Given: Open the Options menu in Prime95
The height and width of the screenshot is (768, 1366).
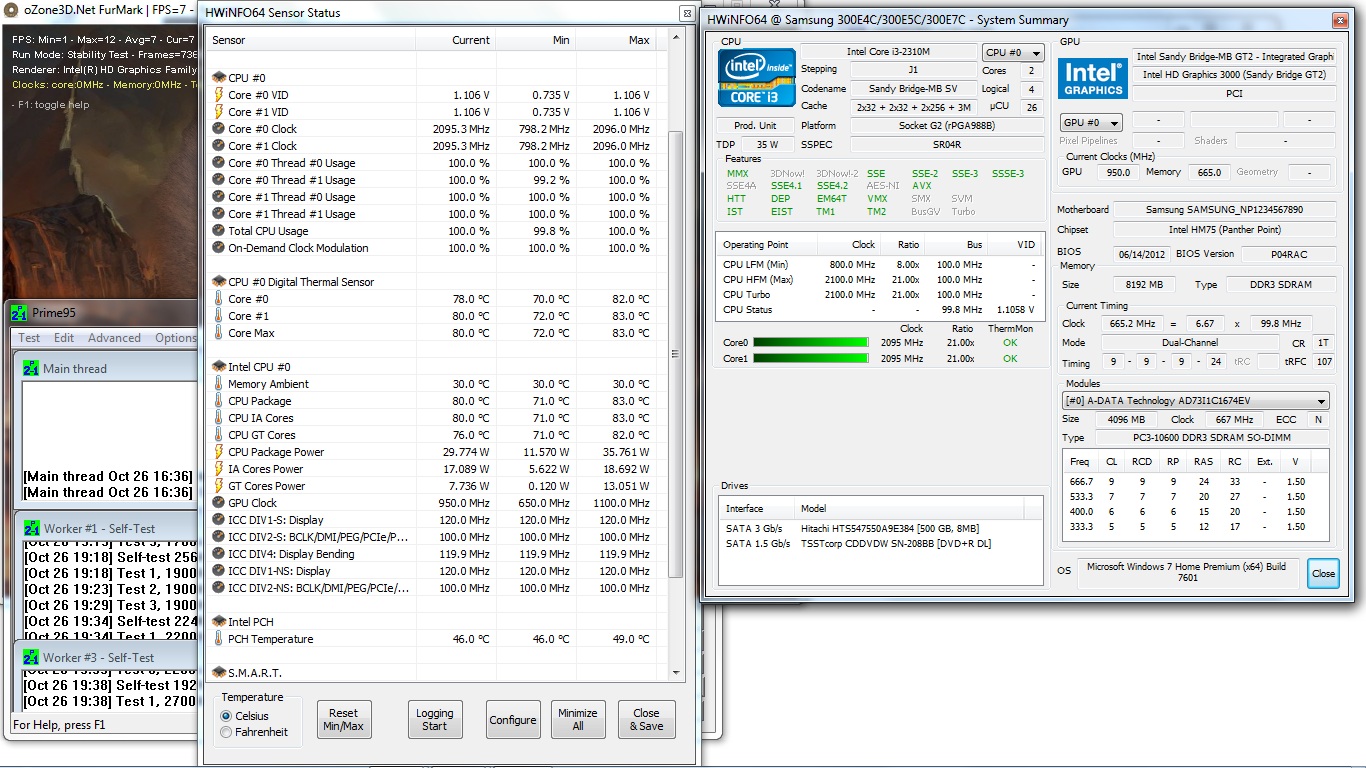Looking at the screenshot, I should (176, 338).
